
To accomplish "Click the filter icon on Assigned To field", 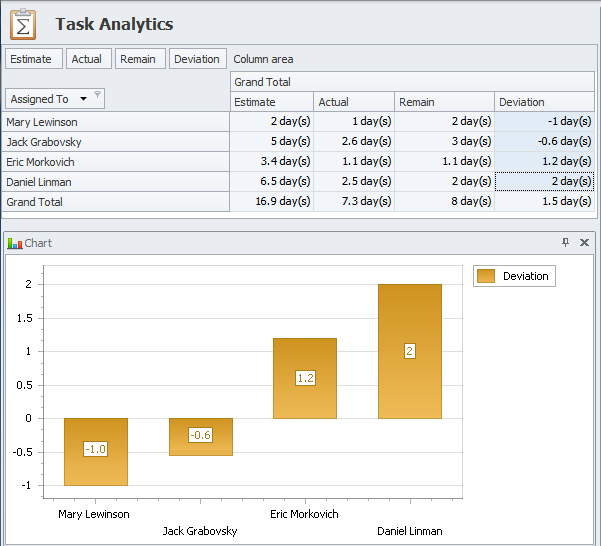I will click(x=97, y=97).
